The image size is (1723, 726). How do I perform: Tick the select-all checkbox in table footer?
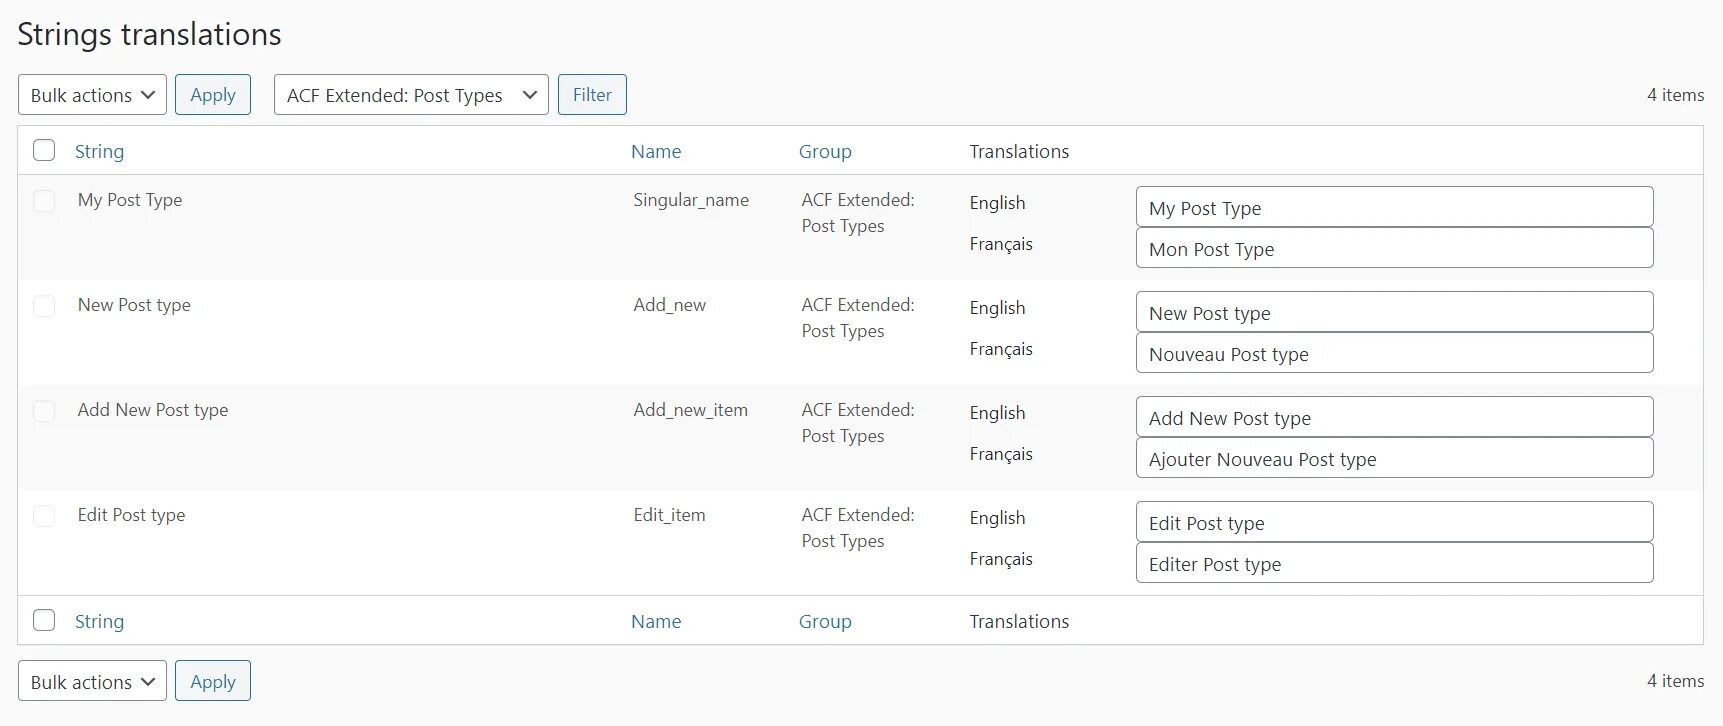coord(44,620)
